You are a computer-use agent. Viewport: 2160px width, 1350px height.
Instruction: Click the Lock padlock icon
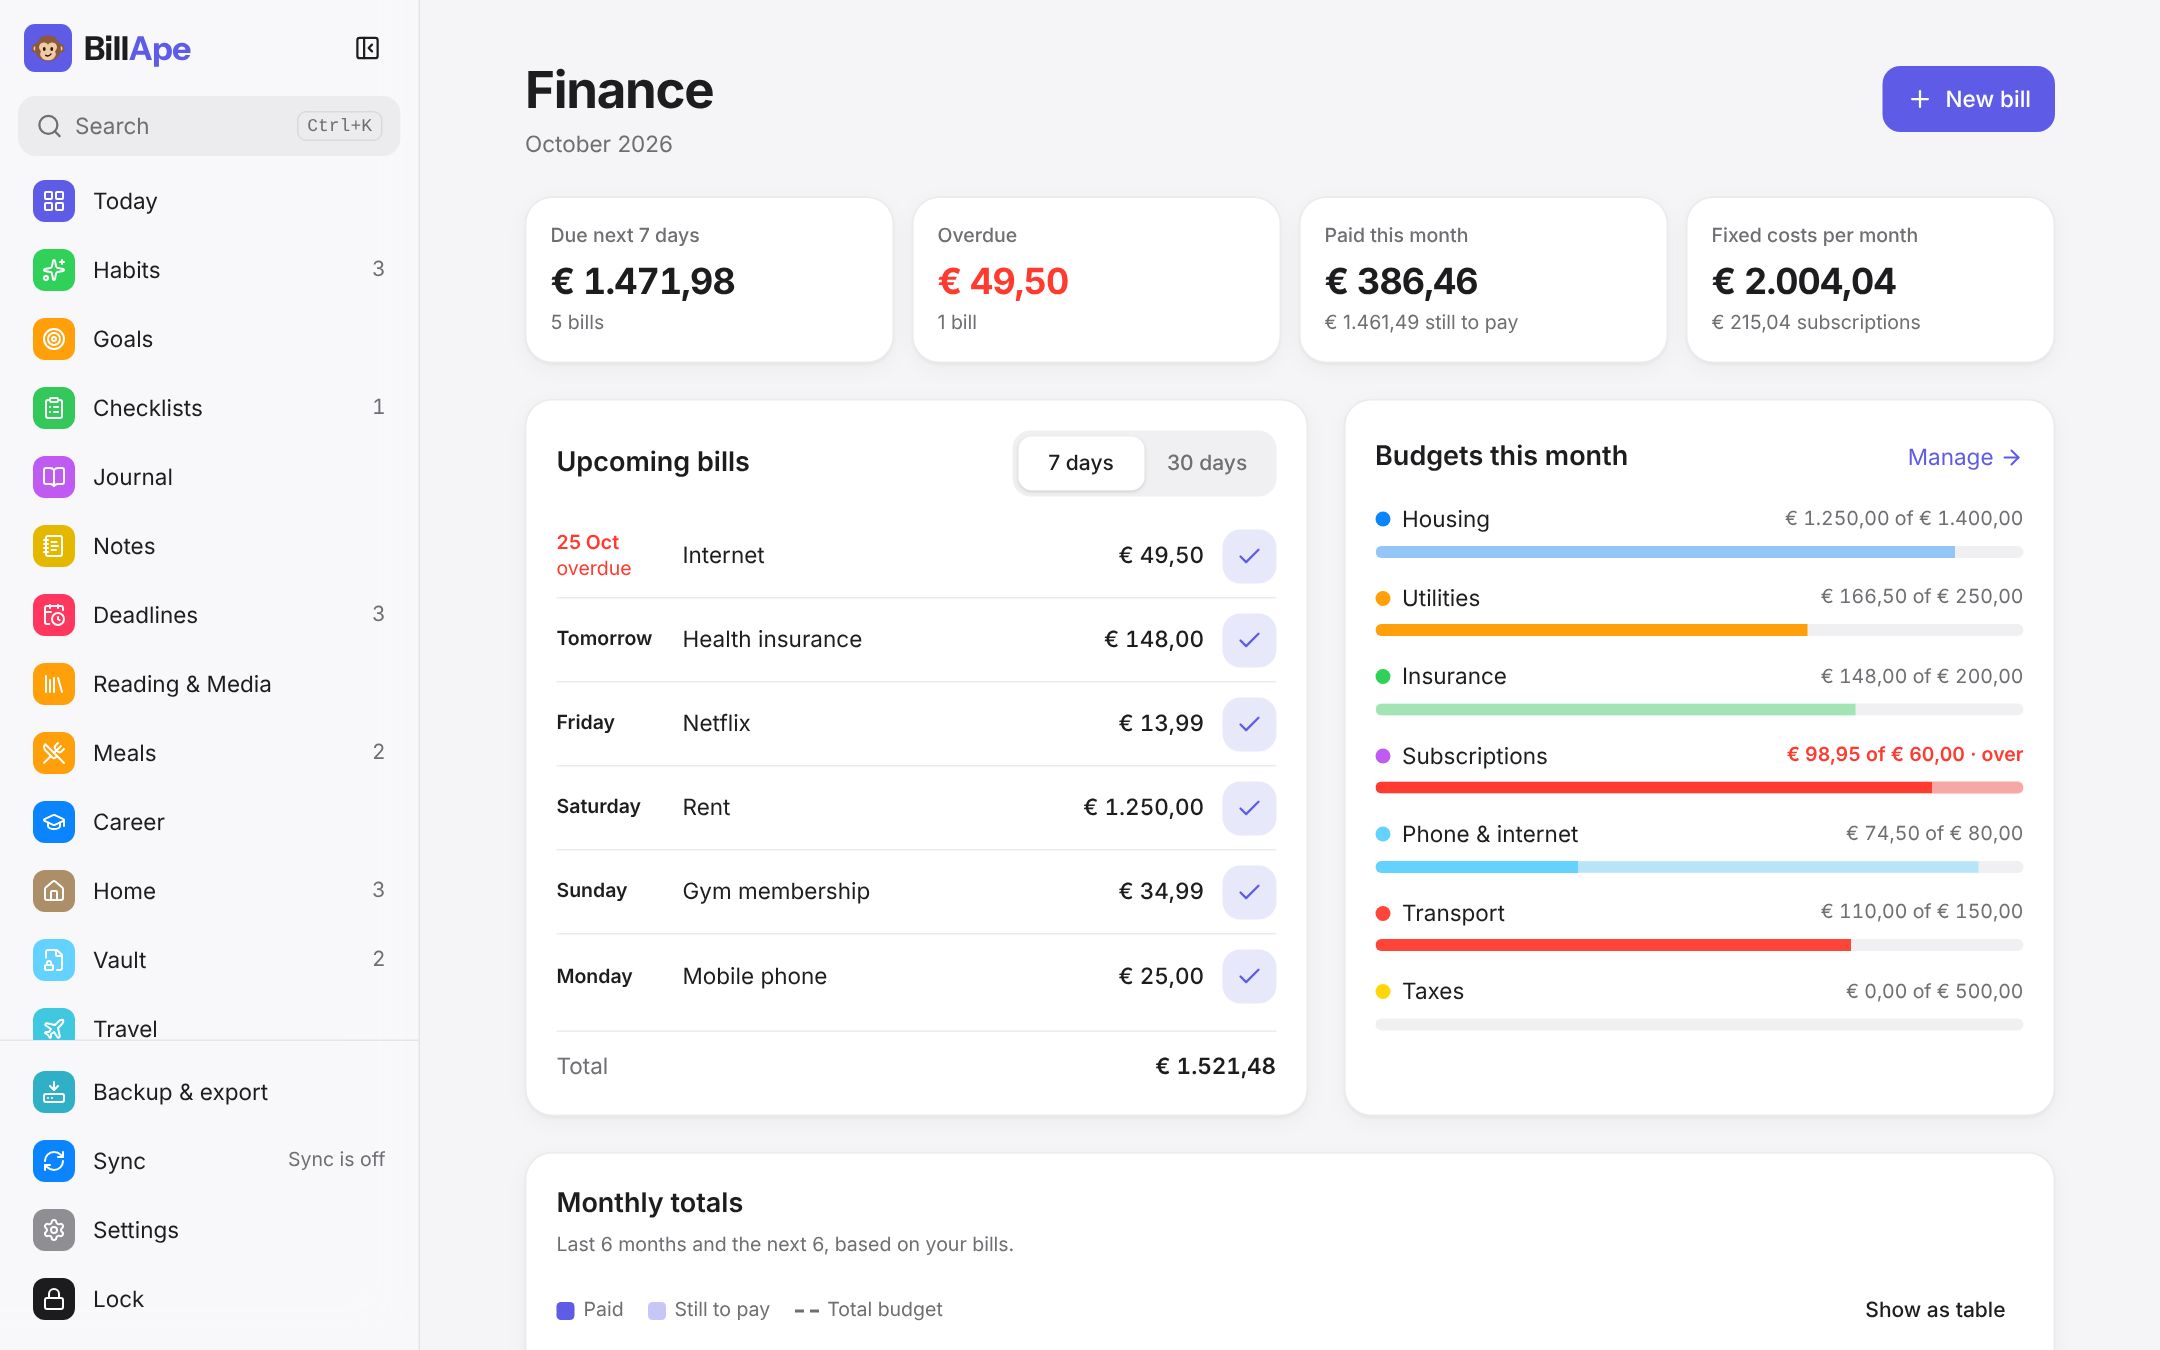(x=54, y=1299)
